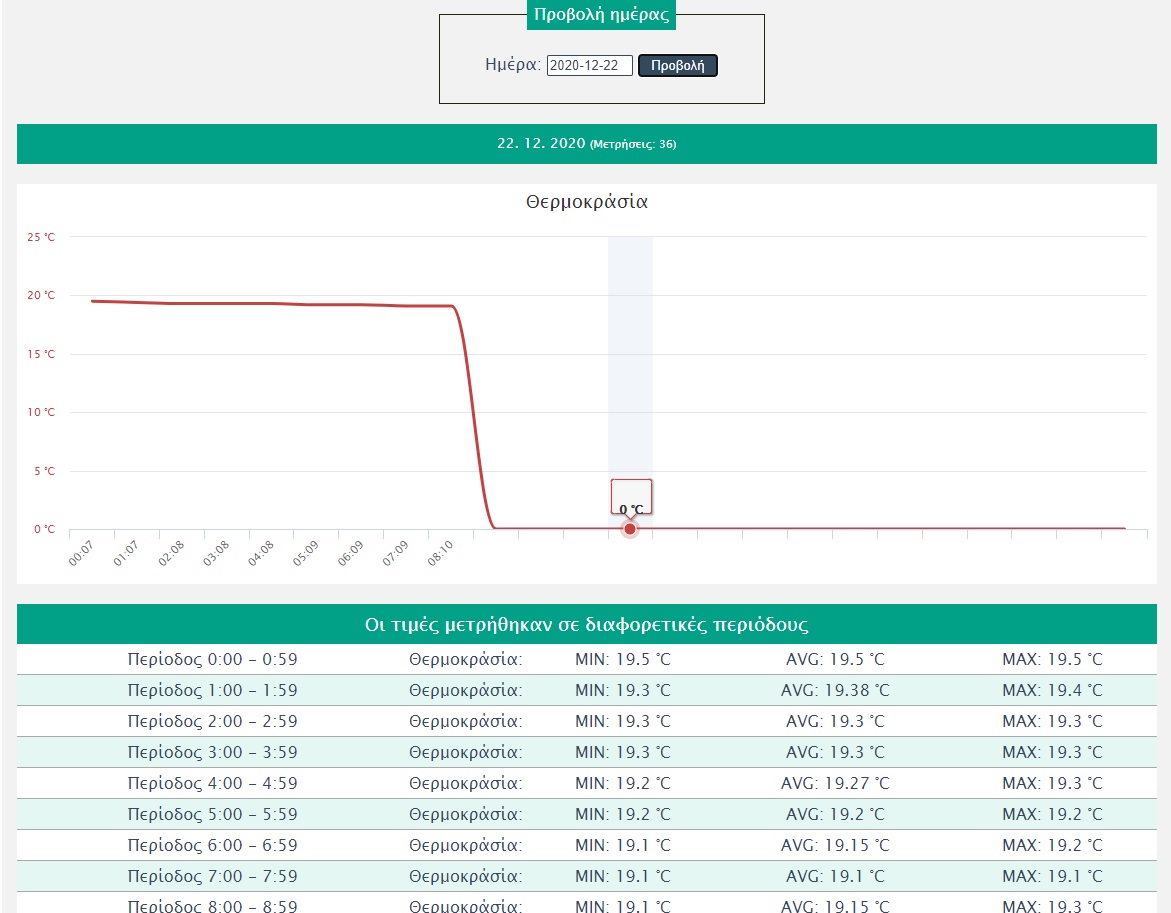Screen dimensions: 1171x913
Task: Click the 0 °C y-axis label
Action: [x=44, y=529]
